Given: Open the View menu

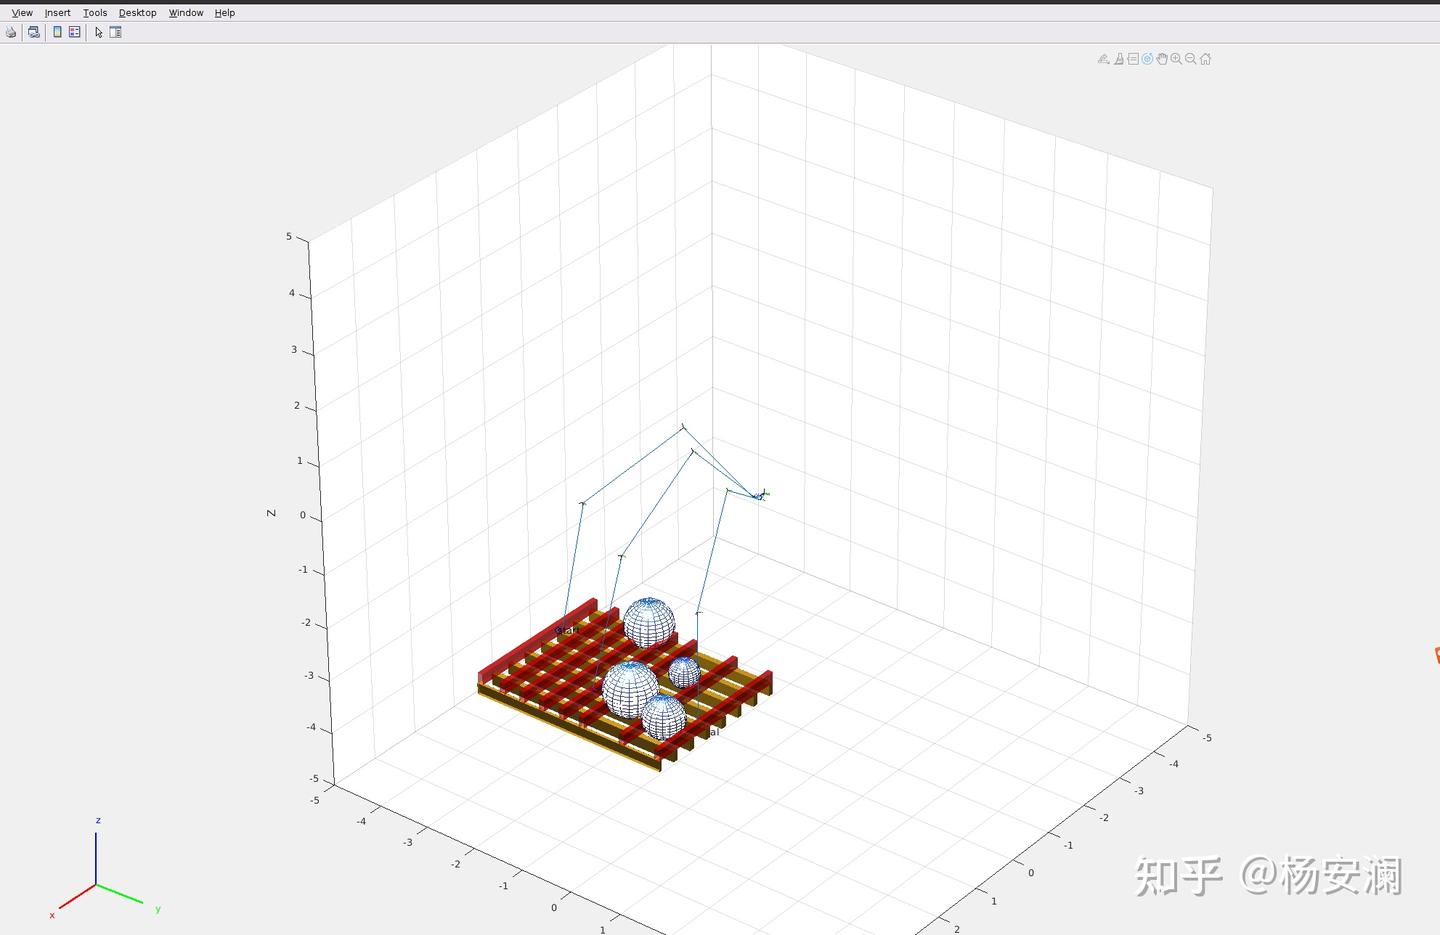Looking at the screenshot, I should pyautogui.click(x=22, y=13).
